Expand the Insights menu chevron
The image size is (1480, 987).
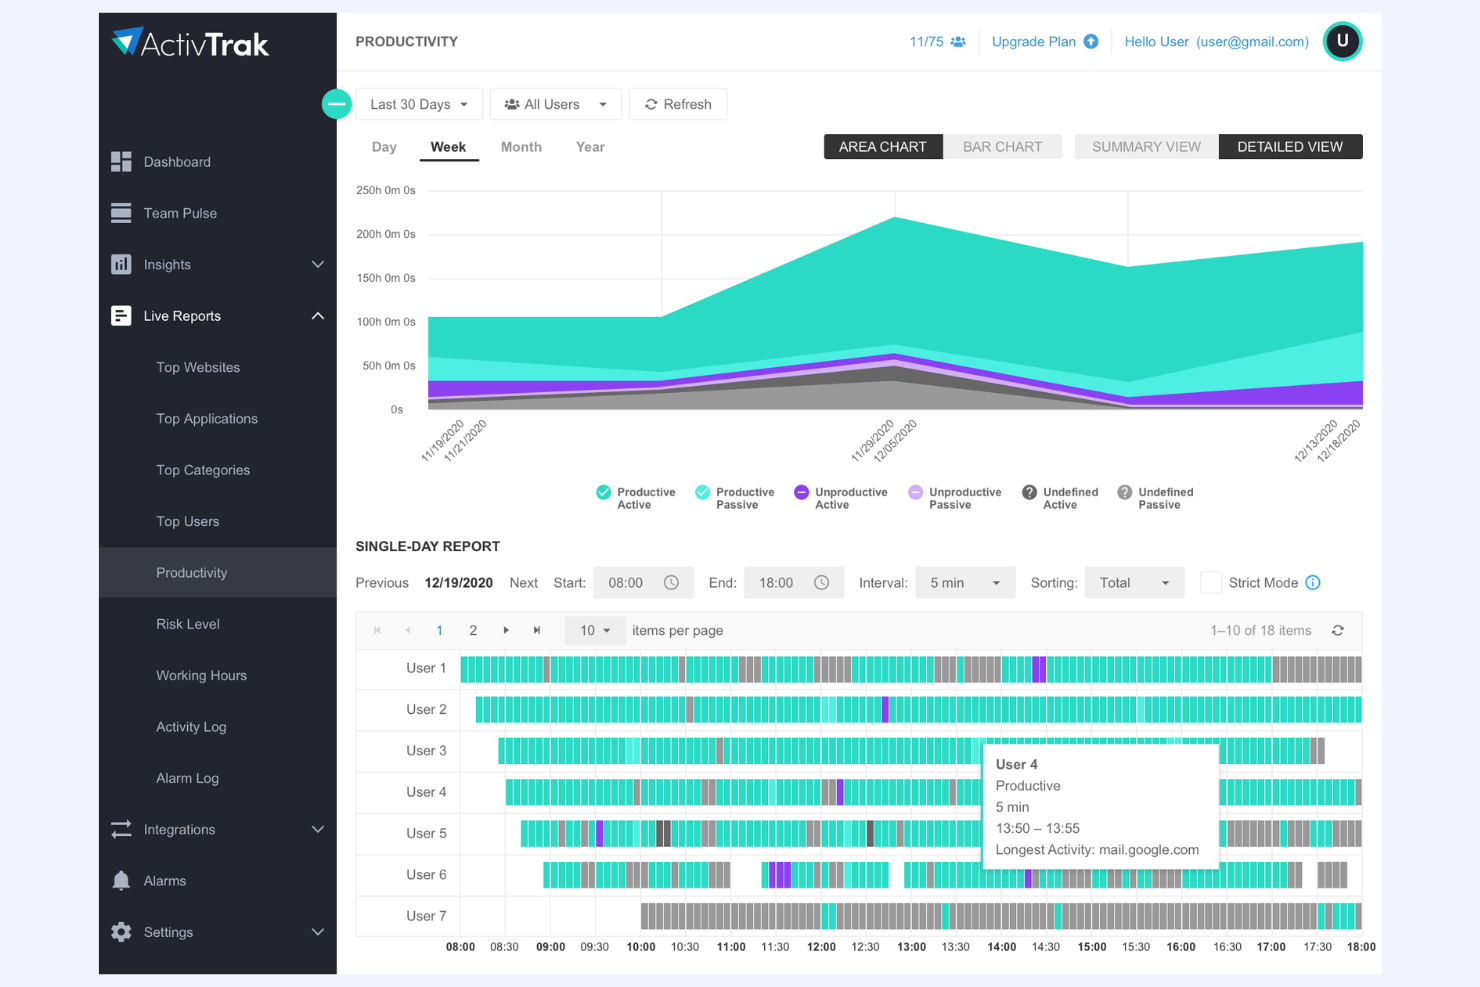point(318,264)
